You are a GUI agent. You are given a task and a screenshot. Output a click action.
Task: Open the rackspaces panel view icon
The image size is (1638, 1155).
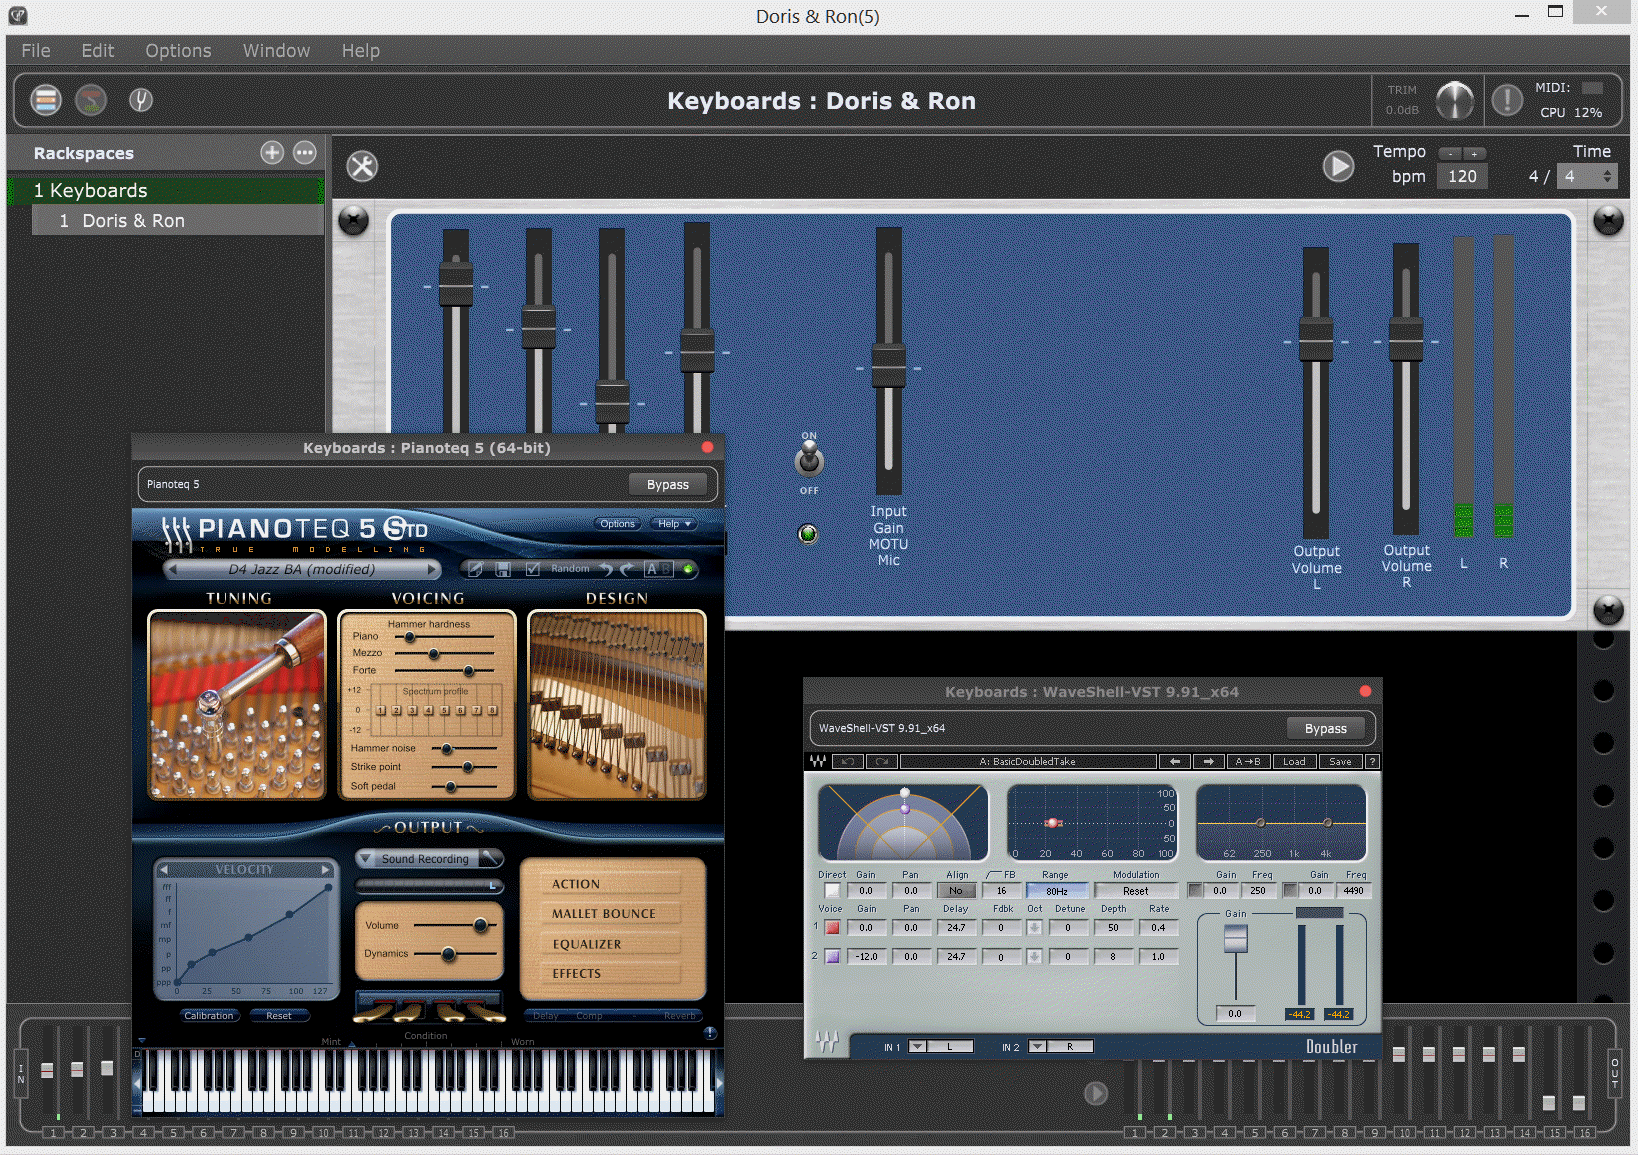coord(44,100)
